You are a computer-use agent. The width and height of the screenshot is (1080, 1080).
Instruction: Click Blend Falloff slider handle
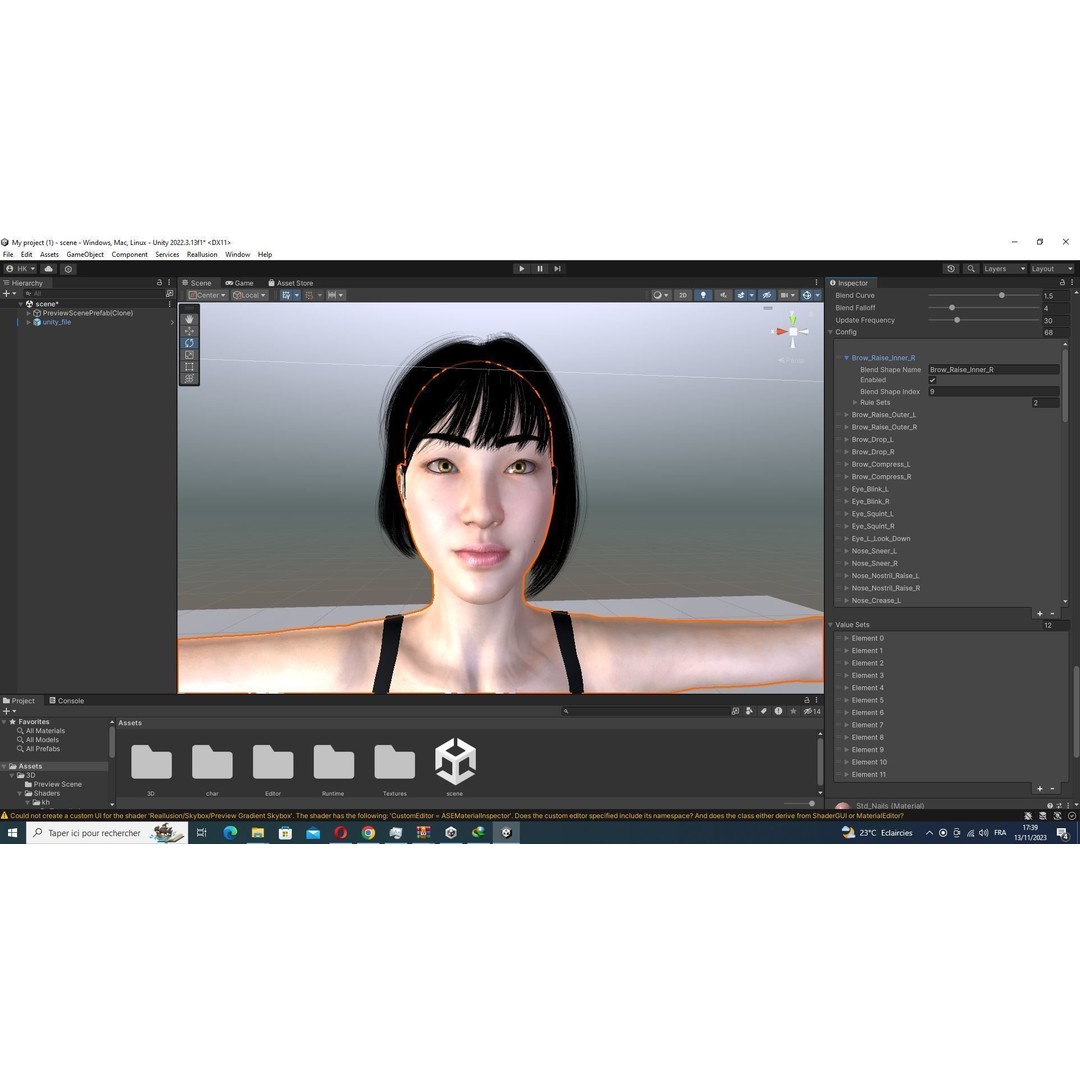[952, 308]
